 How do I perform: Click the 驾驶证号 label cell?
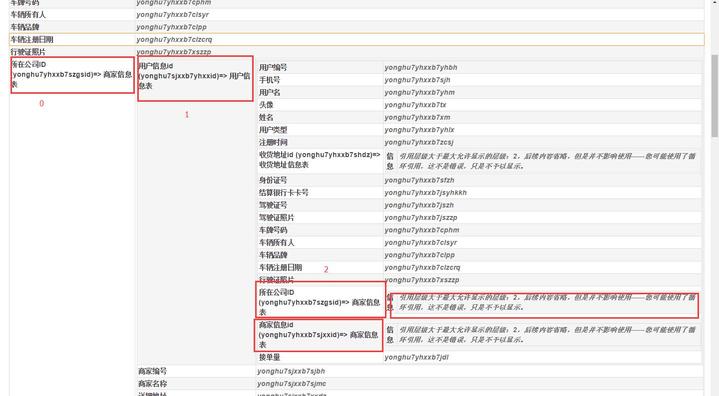pos(273,205)
